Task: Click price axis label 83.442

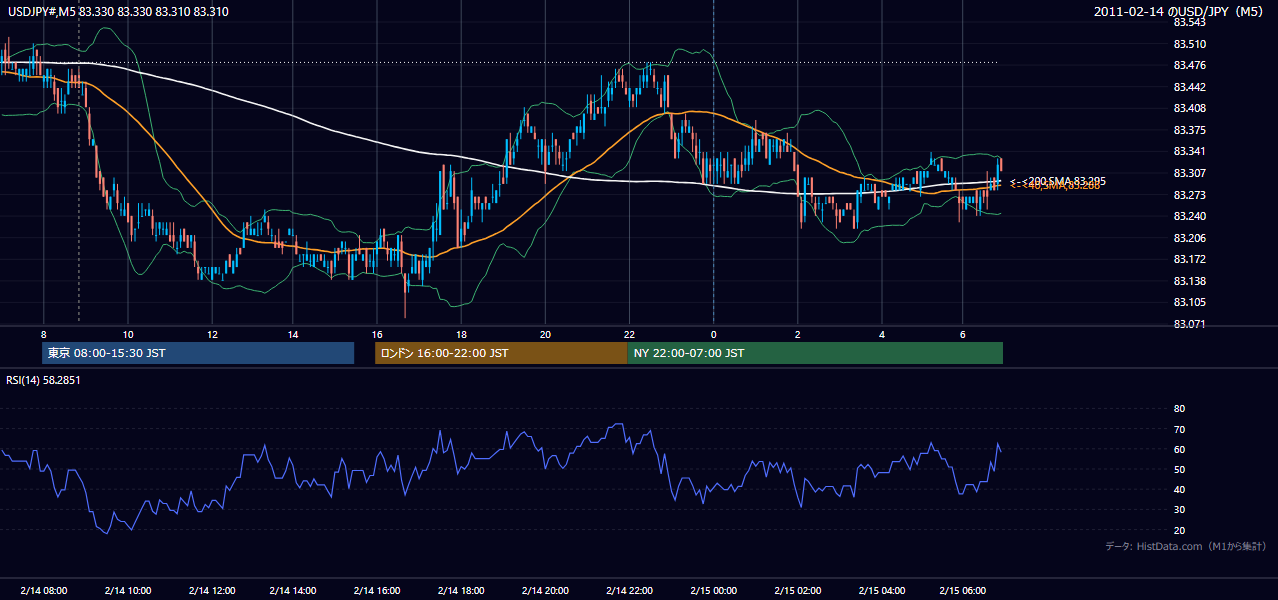Action: pyautogui.click(x=1189, y=87)
